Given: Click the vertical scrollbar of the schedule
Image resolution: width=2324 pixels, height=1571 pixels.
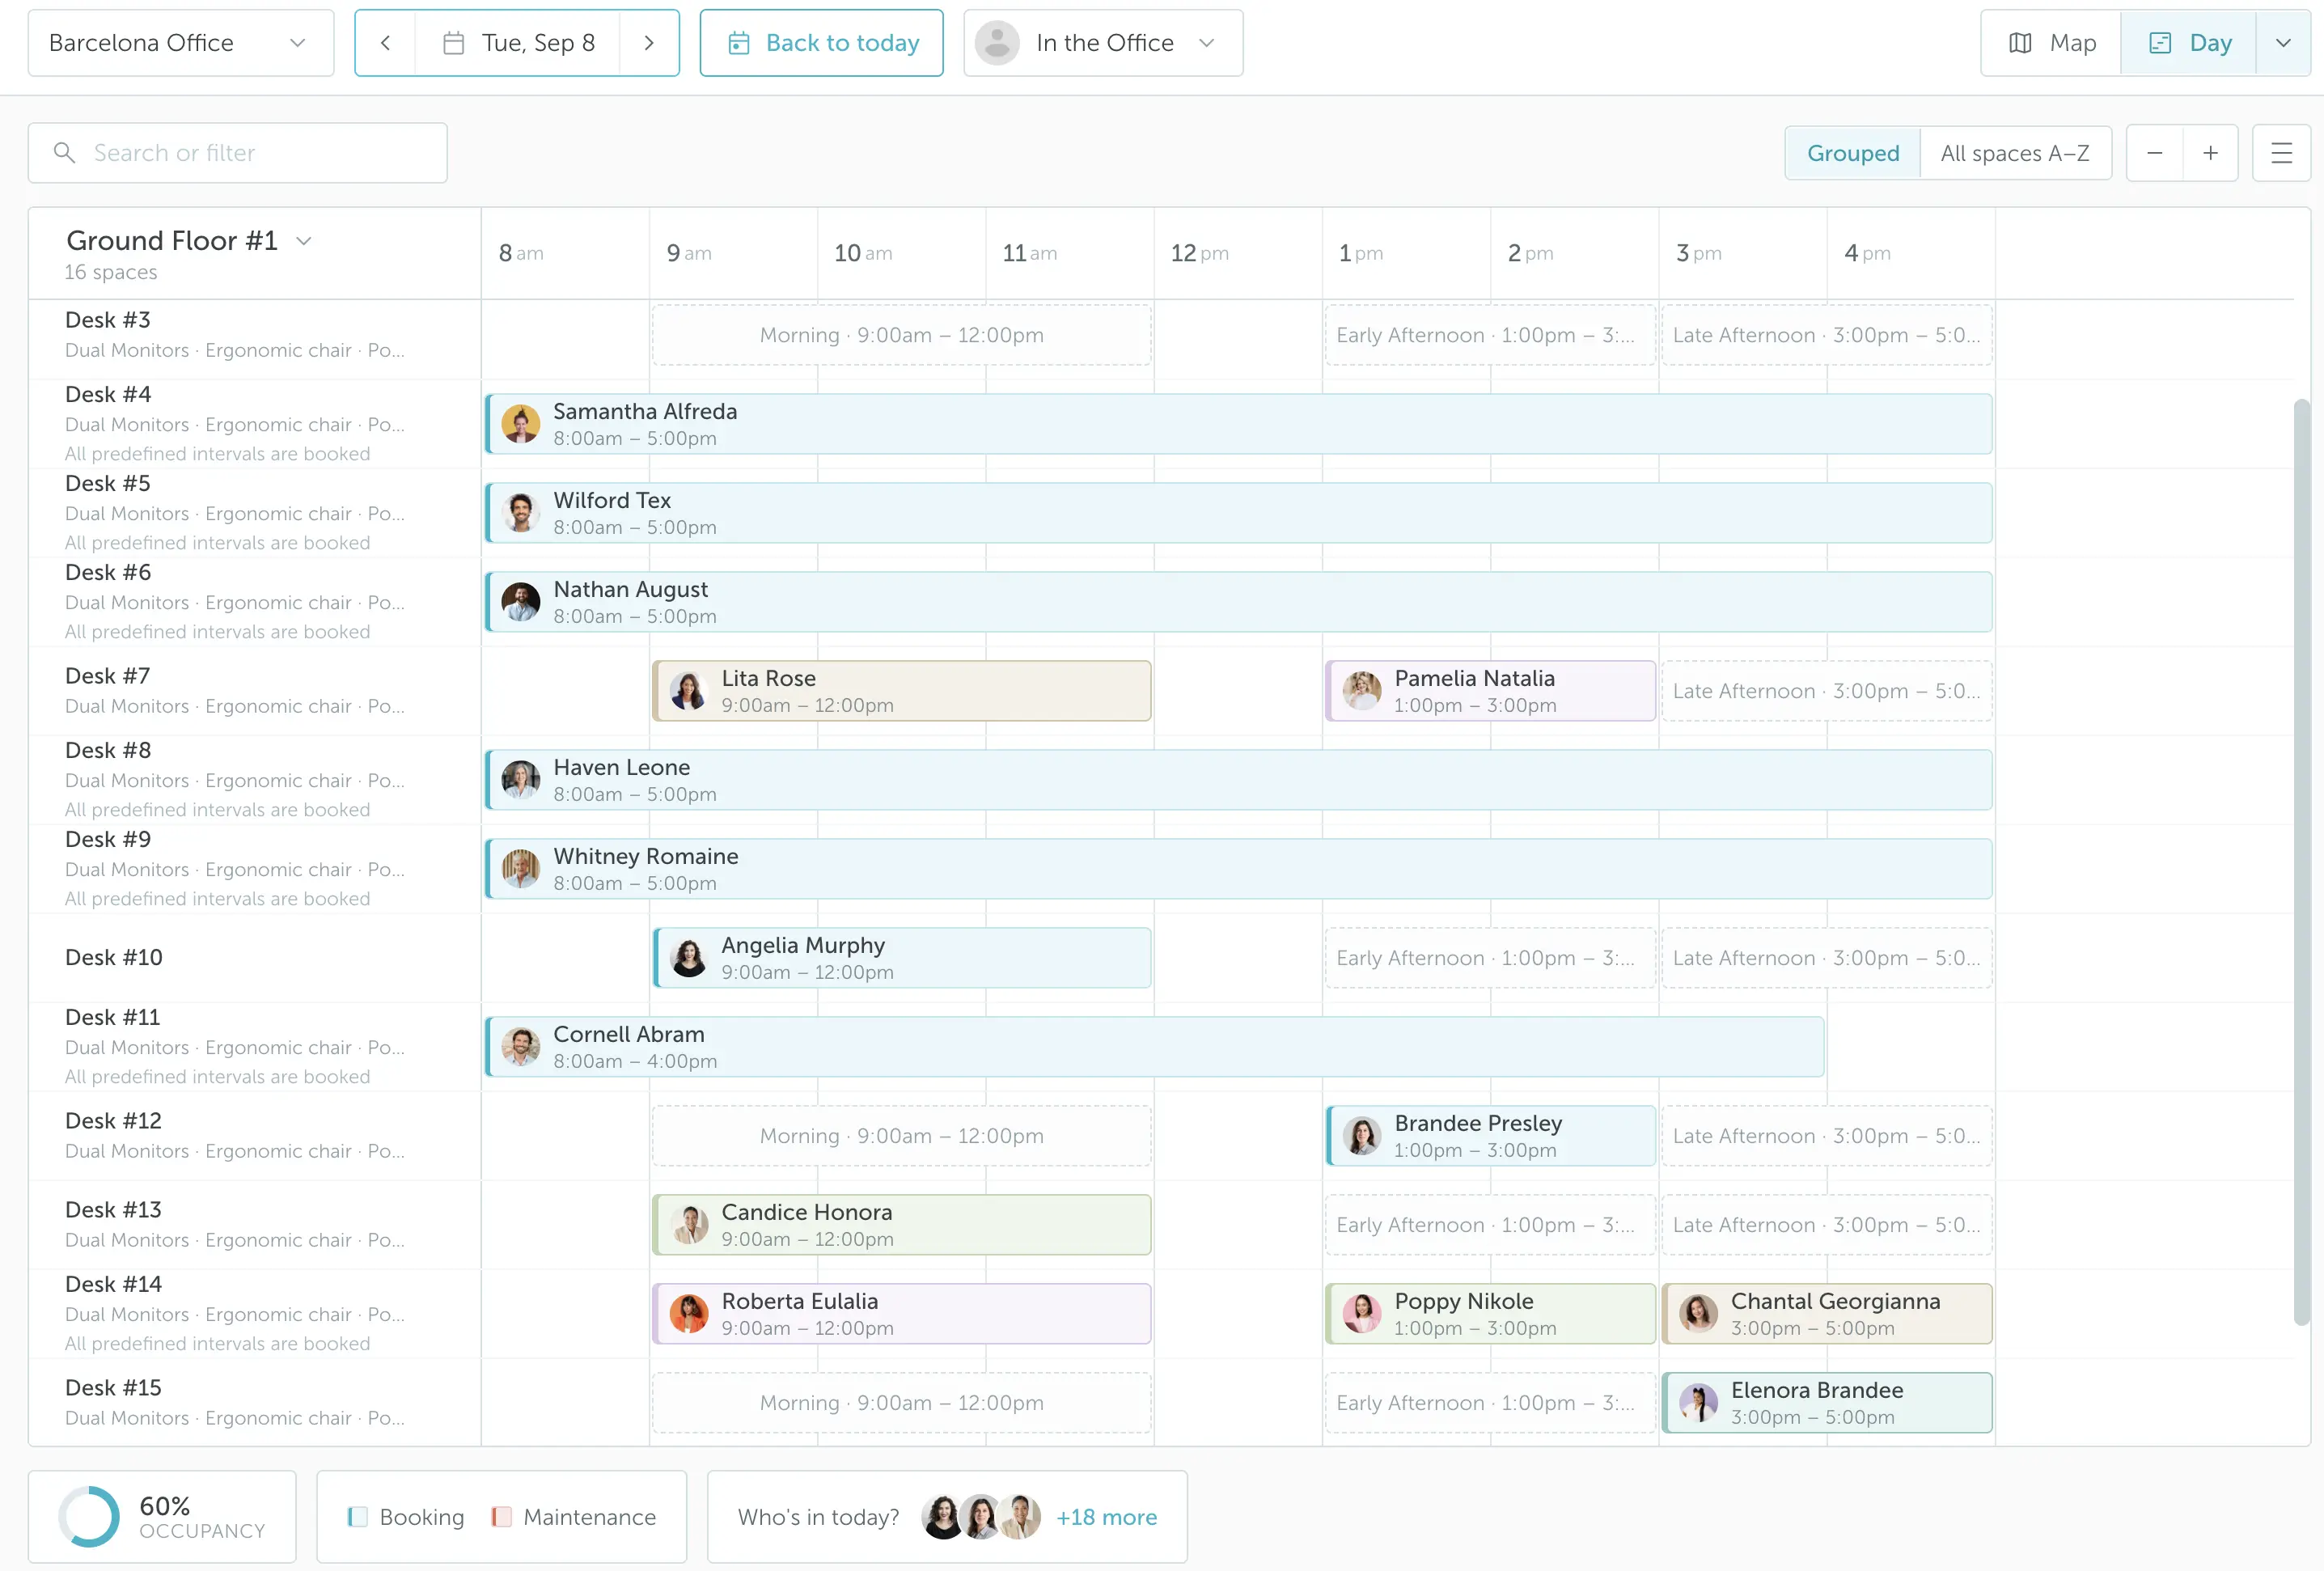Looking at the screenshot, I should pos(2301,862).
